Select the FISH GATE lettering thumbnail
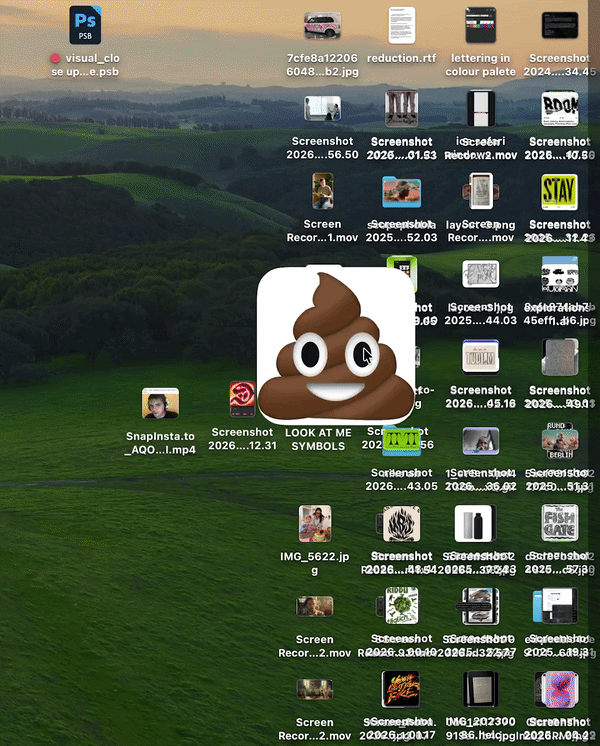 click(560, 523)
